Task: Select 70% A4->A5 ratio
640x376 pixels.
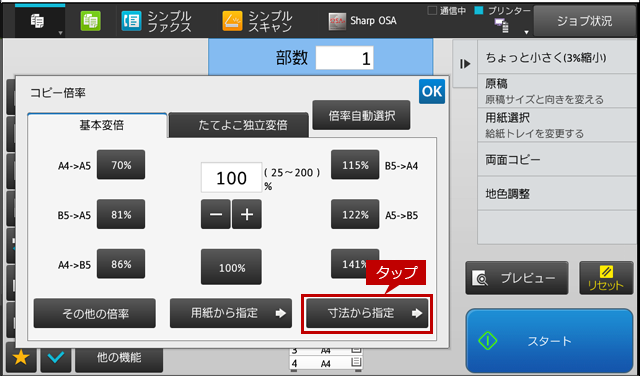Action: (x=121, y=165)
